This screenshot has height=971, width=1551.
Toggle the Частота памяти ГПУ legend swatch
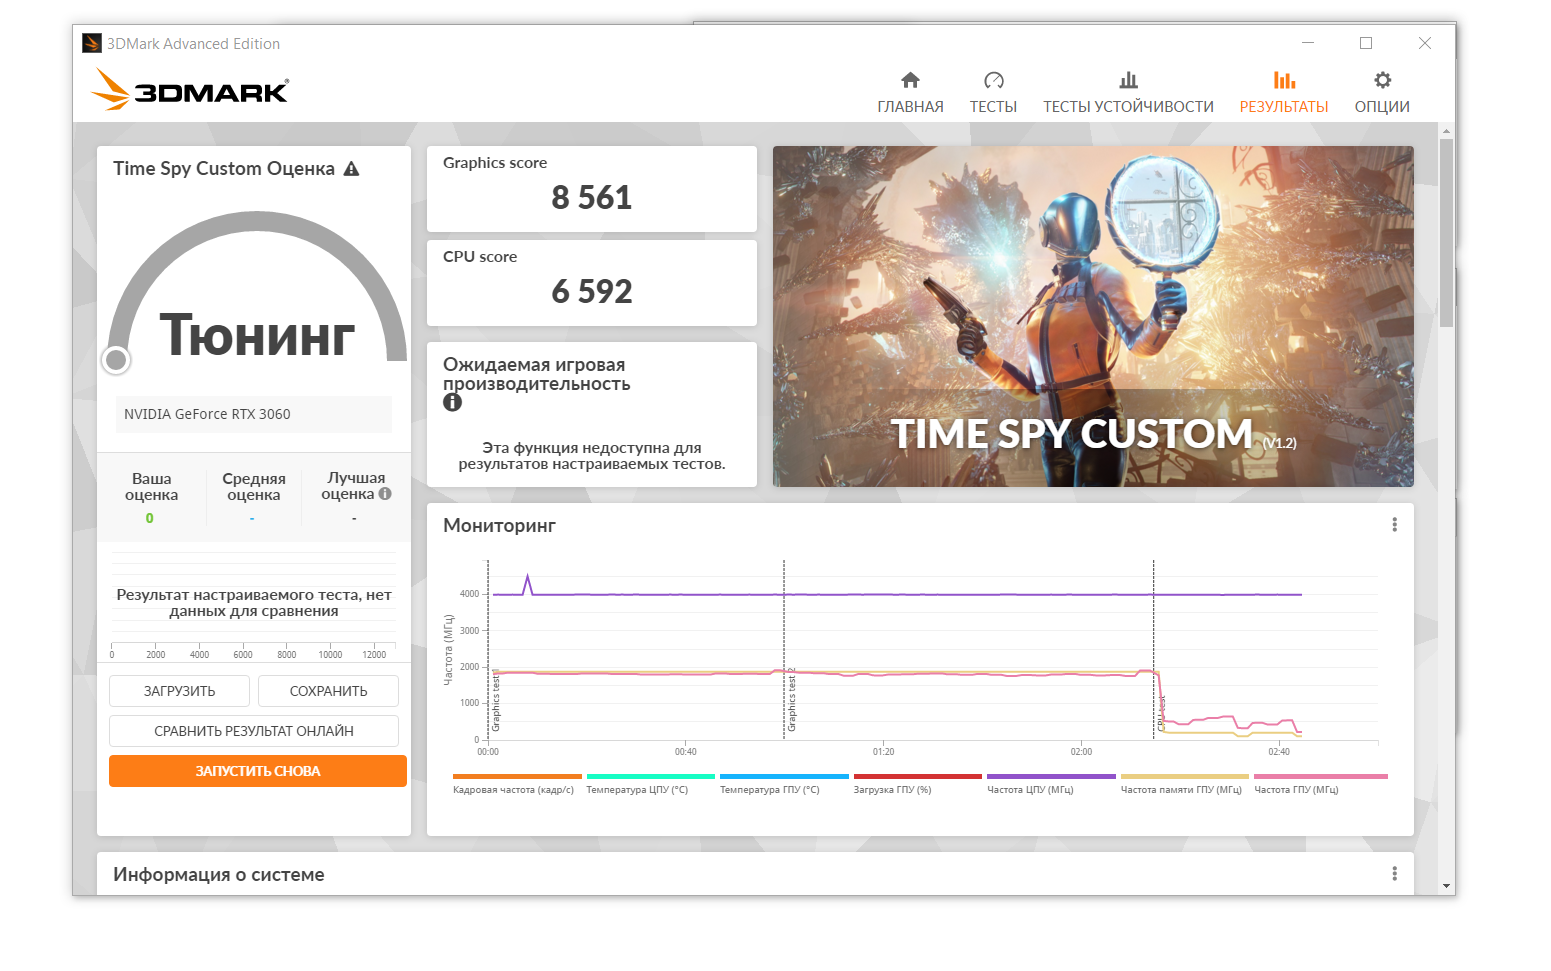[x=1185, y=776]
